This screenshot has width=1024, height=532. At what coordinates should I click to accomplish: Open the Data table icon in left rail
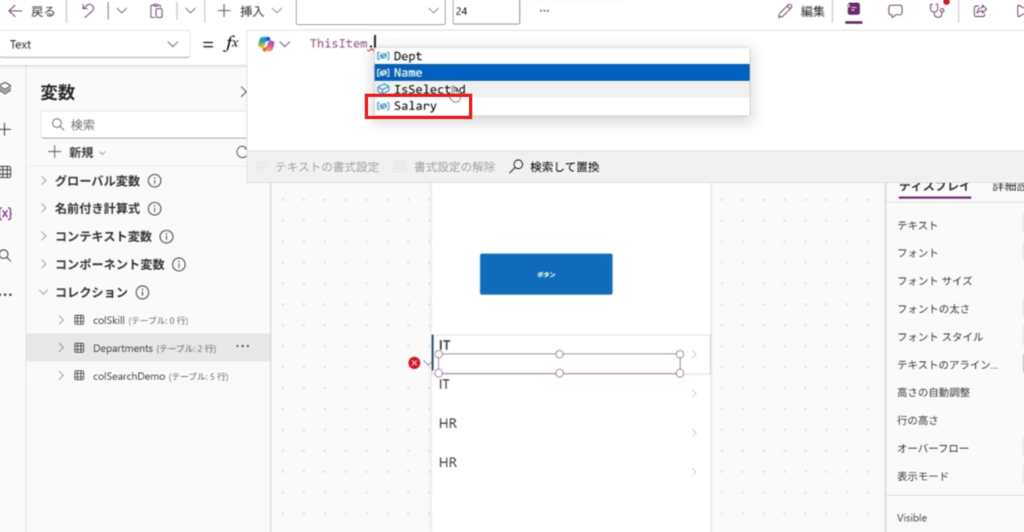(6, 172)
